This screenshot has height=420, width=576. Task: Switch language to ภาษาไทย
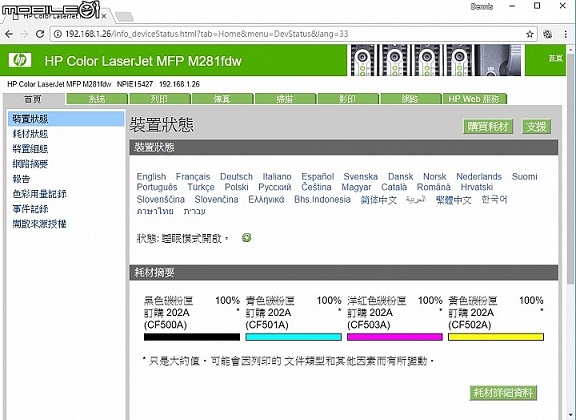tap(155, 211)
